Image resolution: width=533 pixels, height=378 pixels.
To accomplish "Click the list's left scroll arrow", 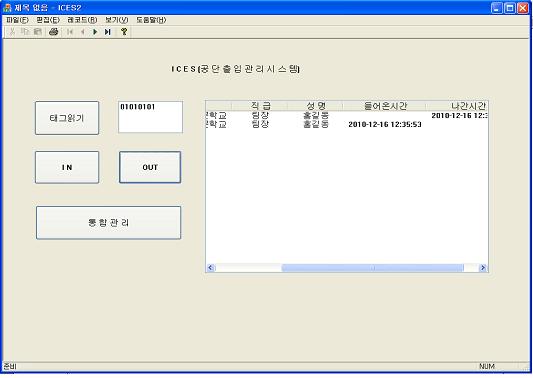I will tap(210, 268).
